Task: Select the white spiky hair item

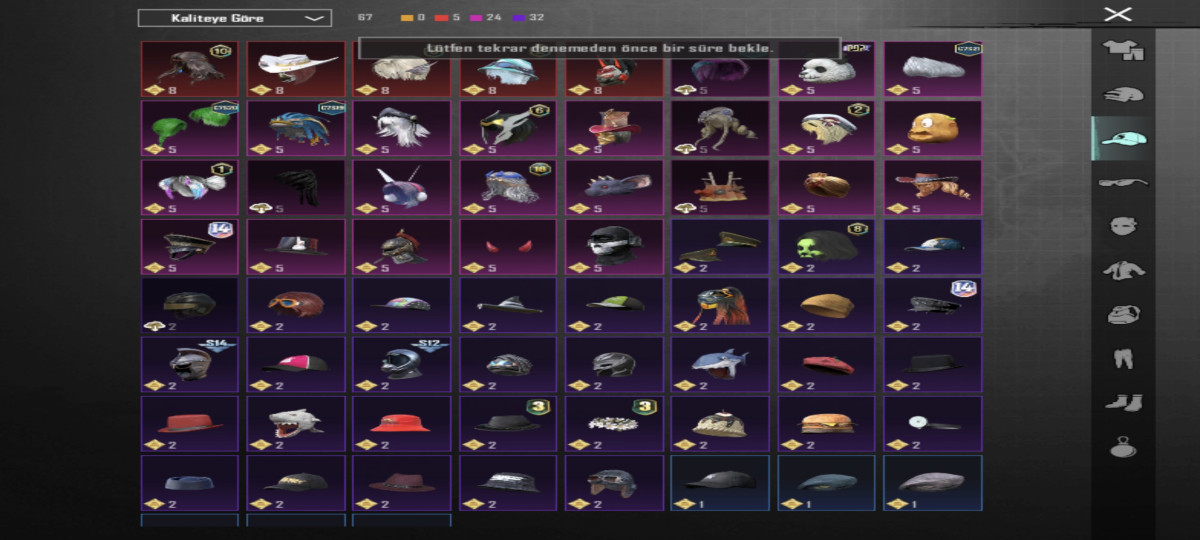Action: (x=402, y=128)
